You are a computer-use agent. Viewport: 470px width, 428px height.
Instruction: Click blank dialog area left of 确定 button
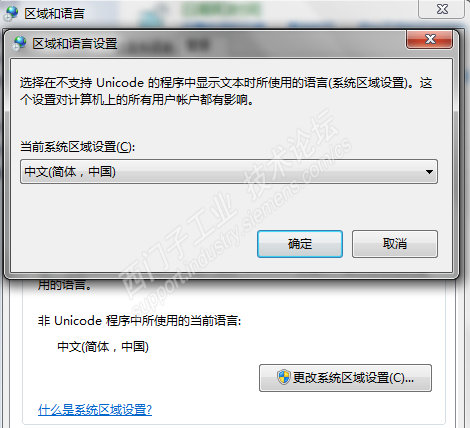pyautogui.click(x=133, y=244)
